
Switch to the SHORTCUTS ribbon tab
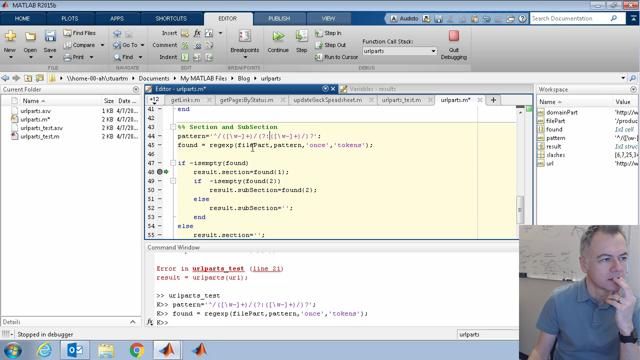(171, 19)
